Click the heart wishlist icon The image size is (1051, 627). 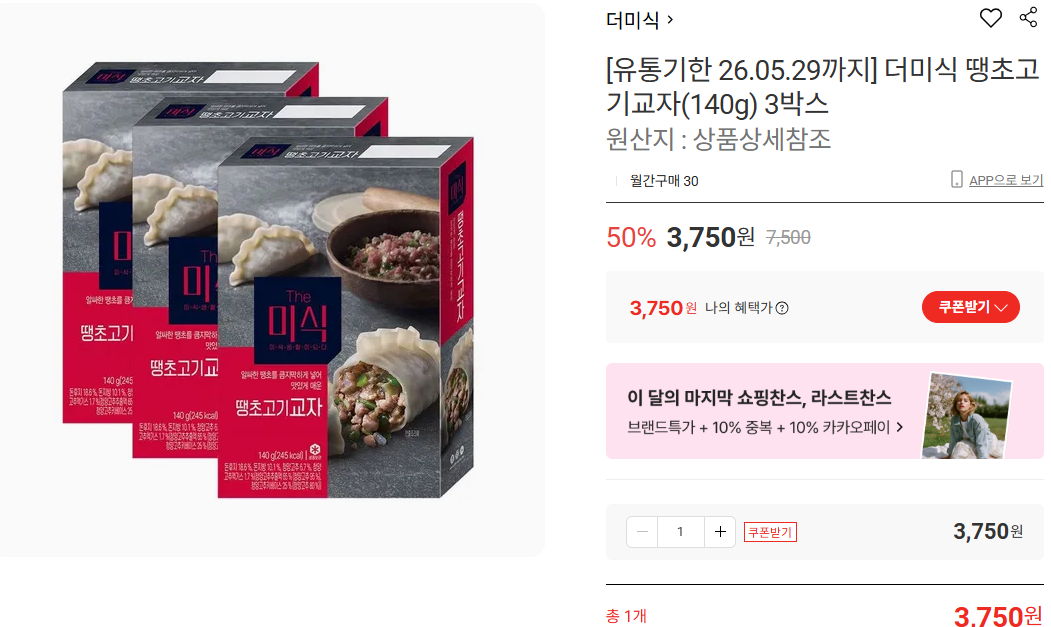[991, 17]
